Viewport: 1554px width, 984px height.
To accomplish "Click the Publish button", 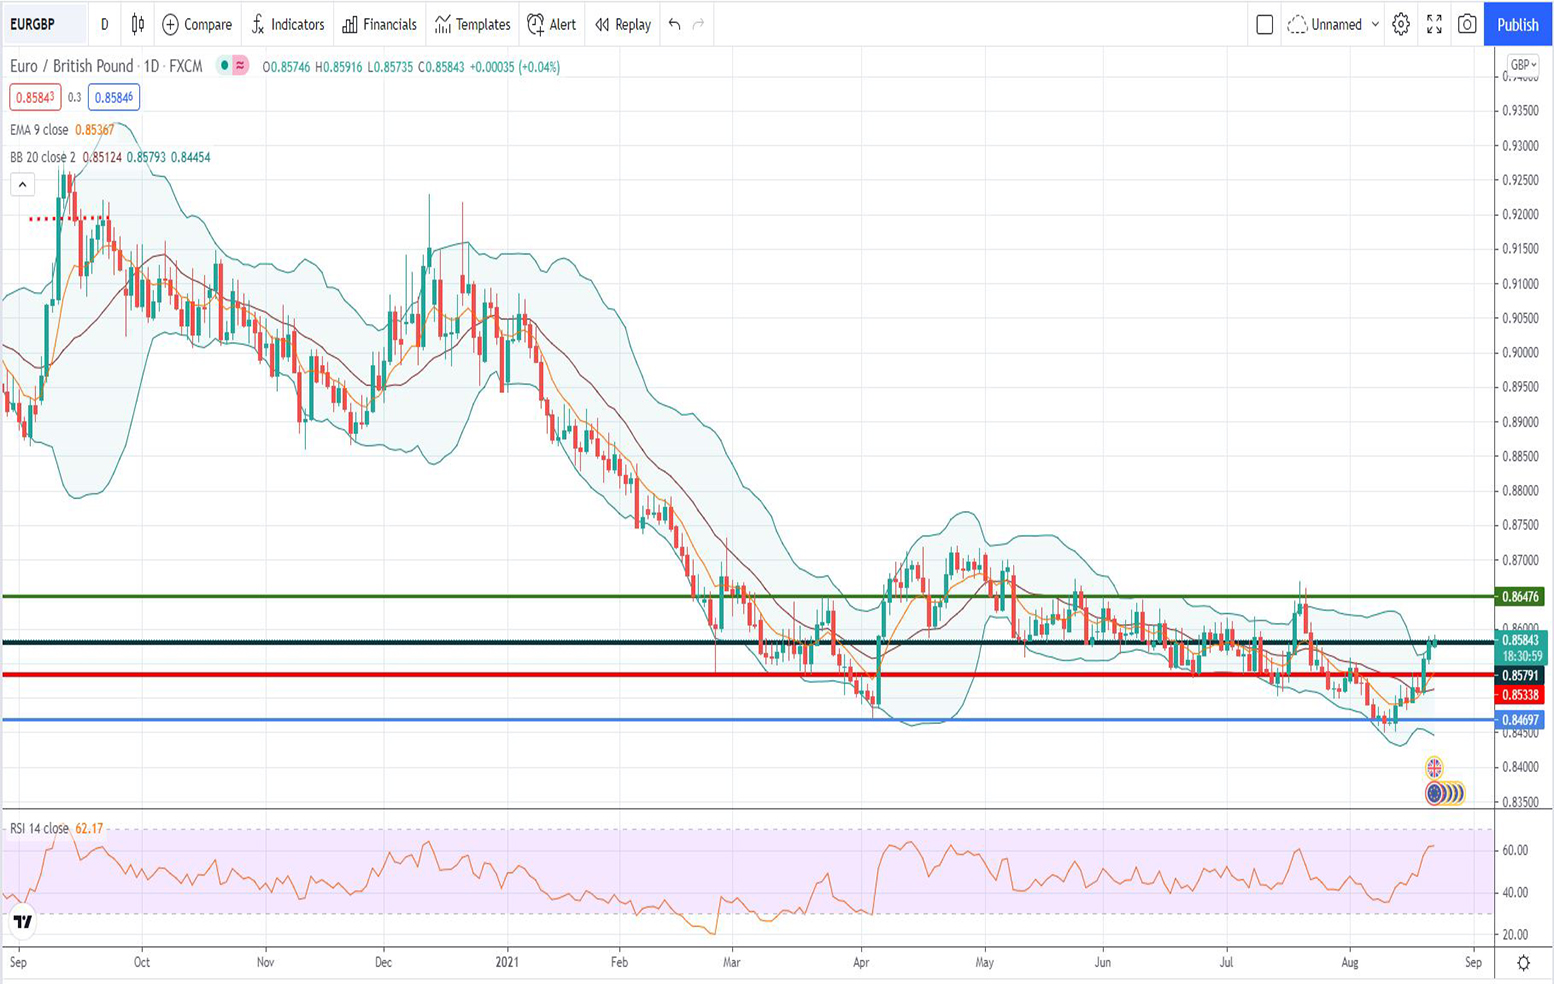I will tap(1517, 24).
